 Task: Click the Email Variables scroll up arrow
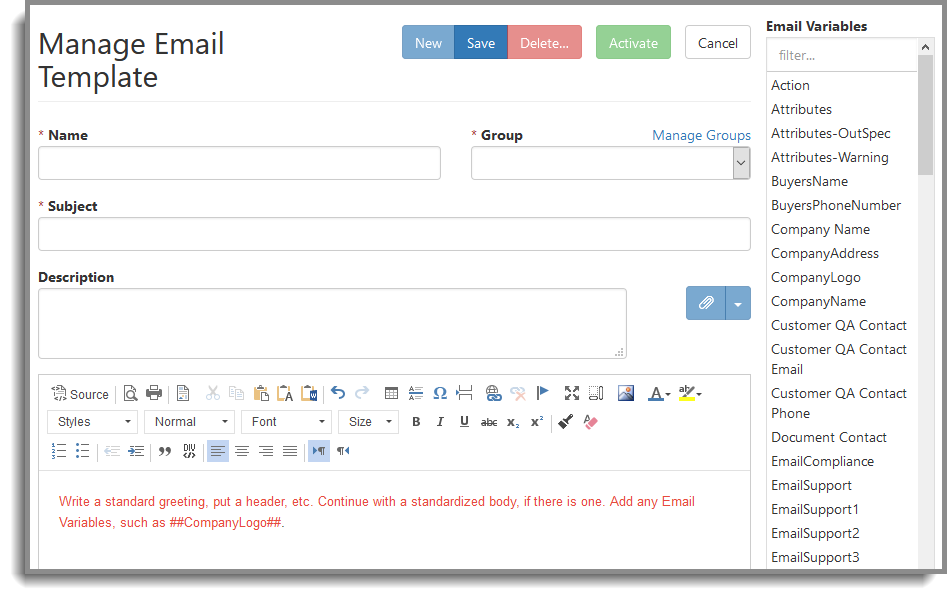pos(925,46)
